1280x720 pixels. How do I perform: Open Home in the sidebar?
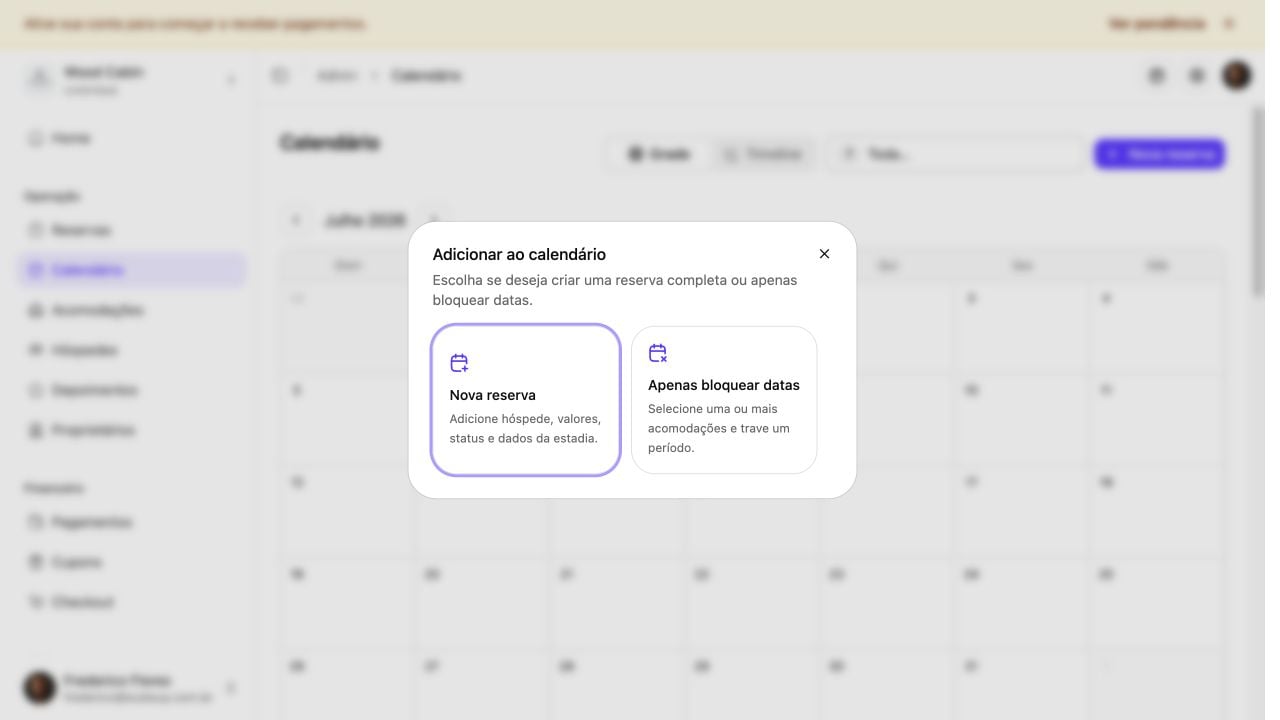132,138
